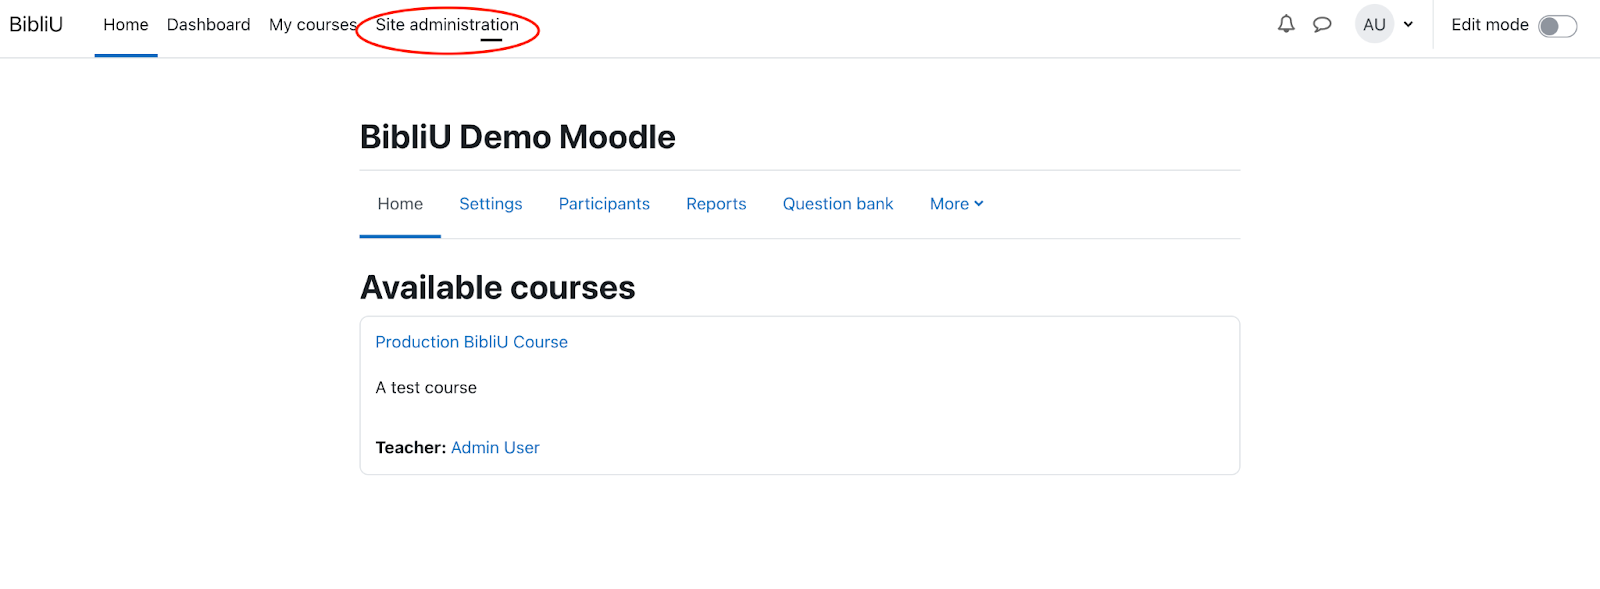Toggle the Edit mode switch
1600x589 pixels.
(x=1557, y=26)
